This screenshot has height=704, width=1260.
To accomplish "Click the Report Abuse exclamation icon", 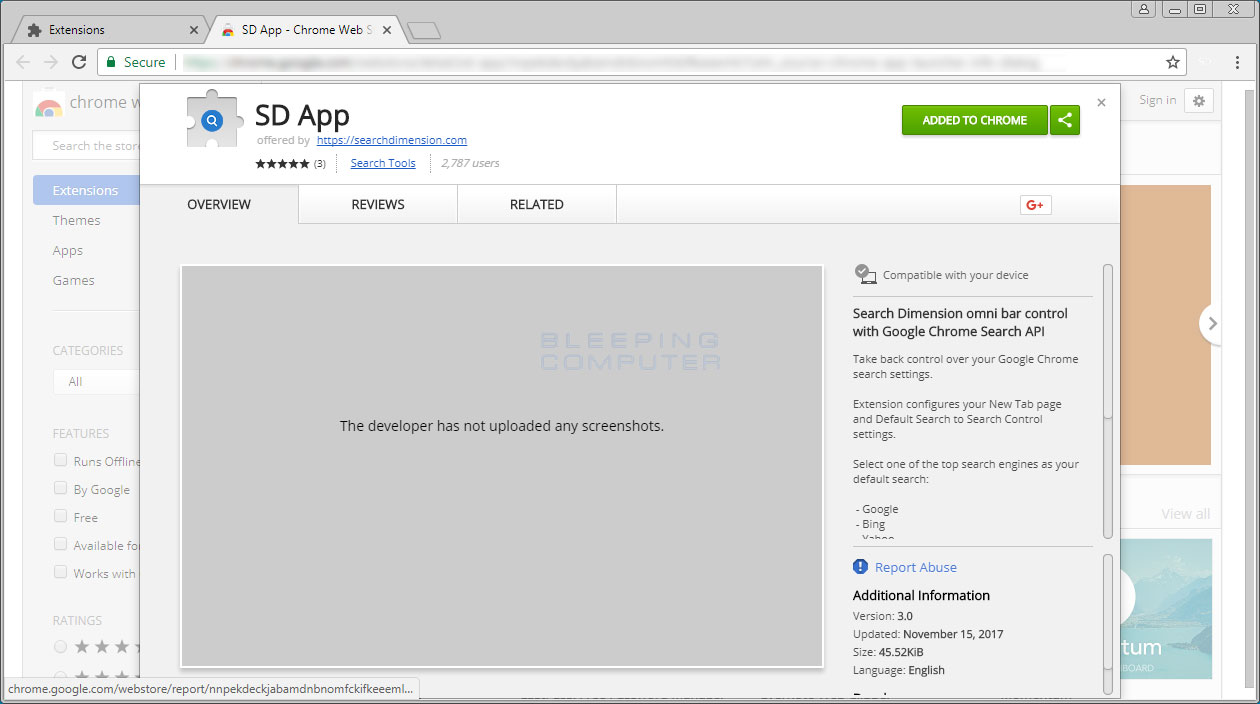I will tap(860, 567).
